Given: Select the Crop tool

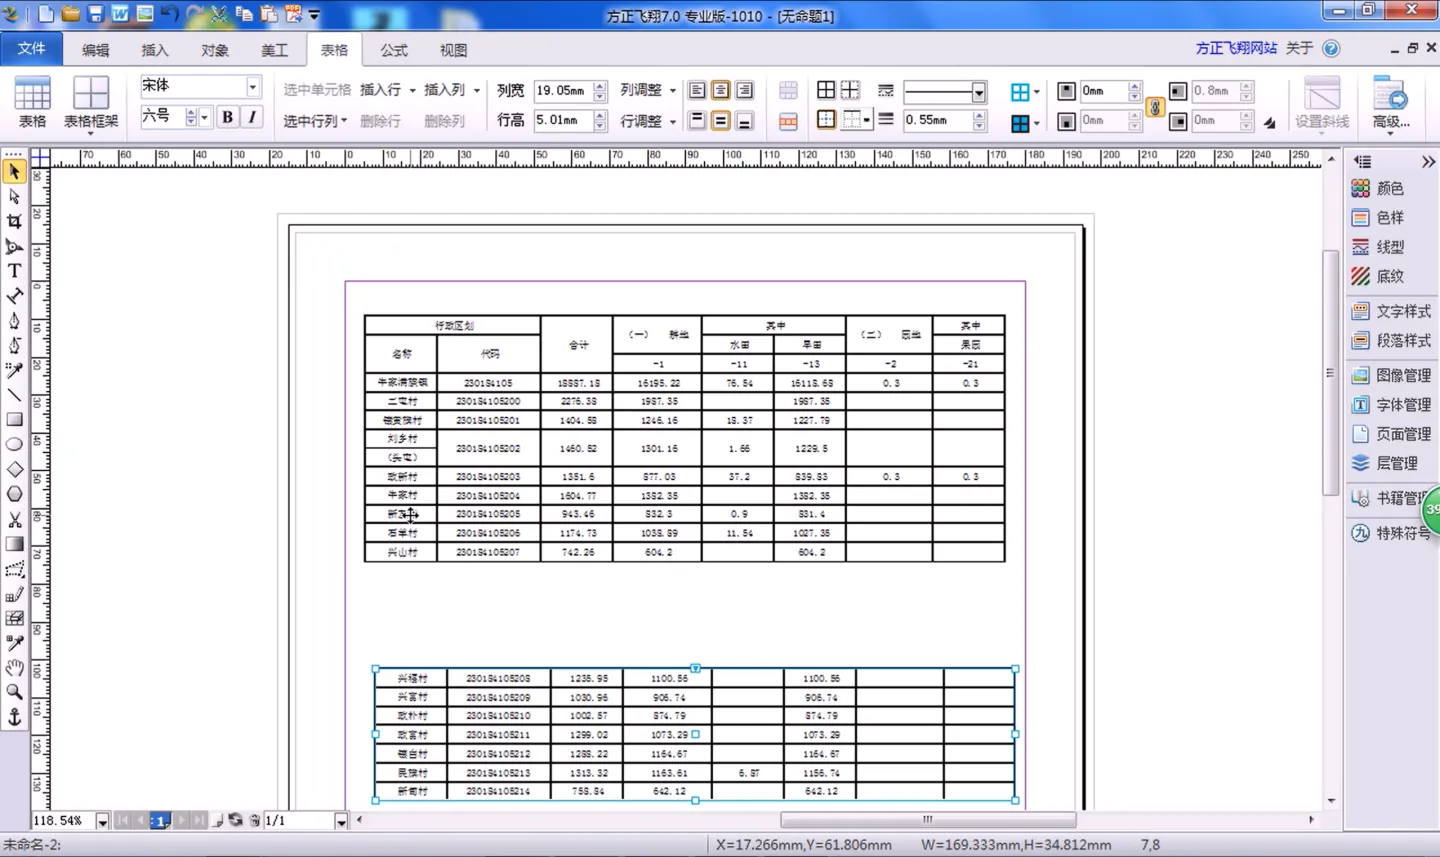Looking at the screenshot, I should tap(14, 222).
